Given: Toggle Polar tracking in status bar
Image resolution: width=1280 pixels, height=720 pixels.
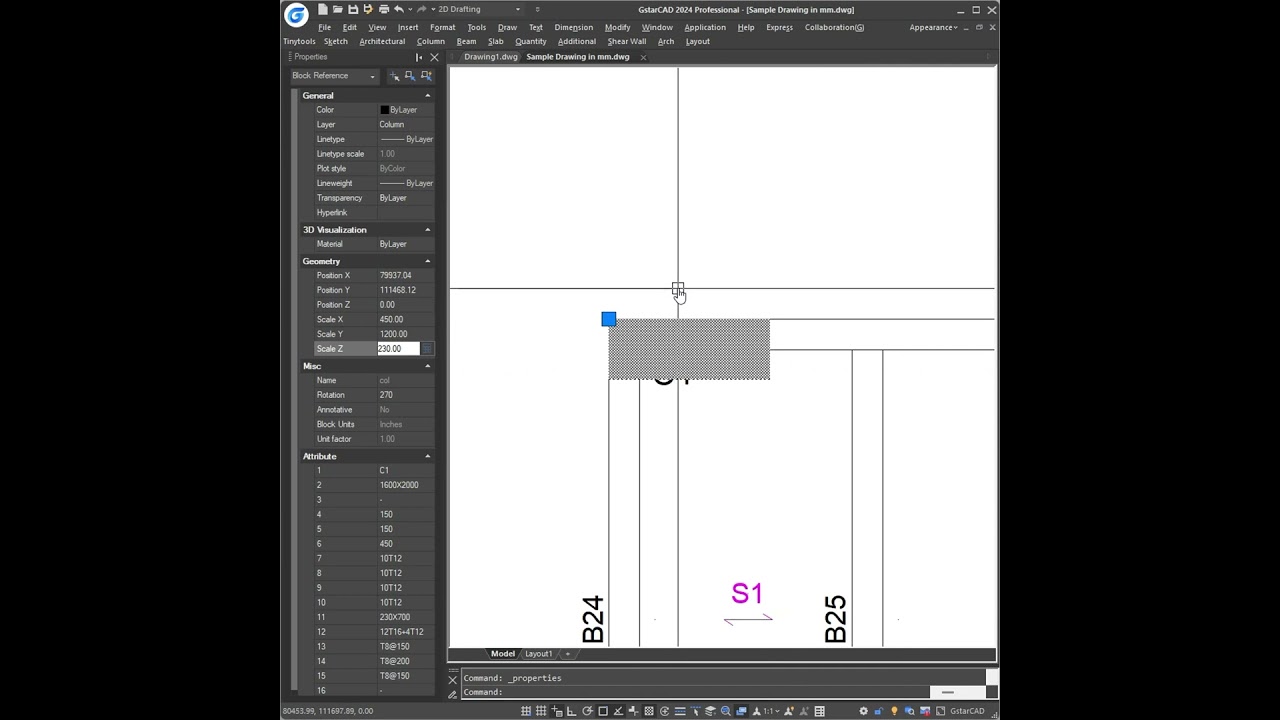Looking at the screenshot, I should [x=587, y=711].
